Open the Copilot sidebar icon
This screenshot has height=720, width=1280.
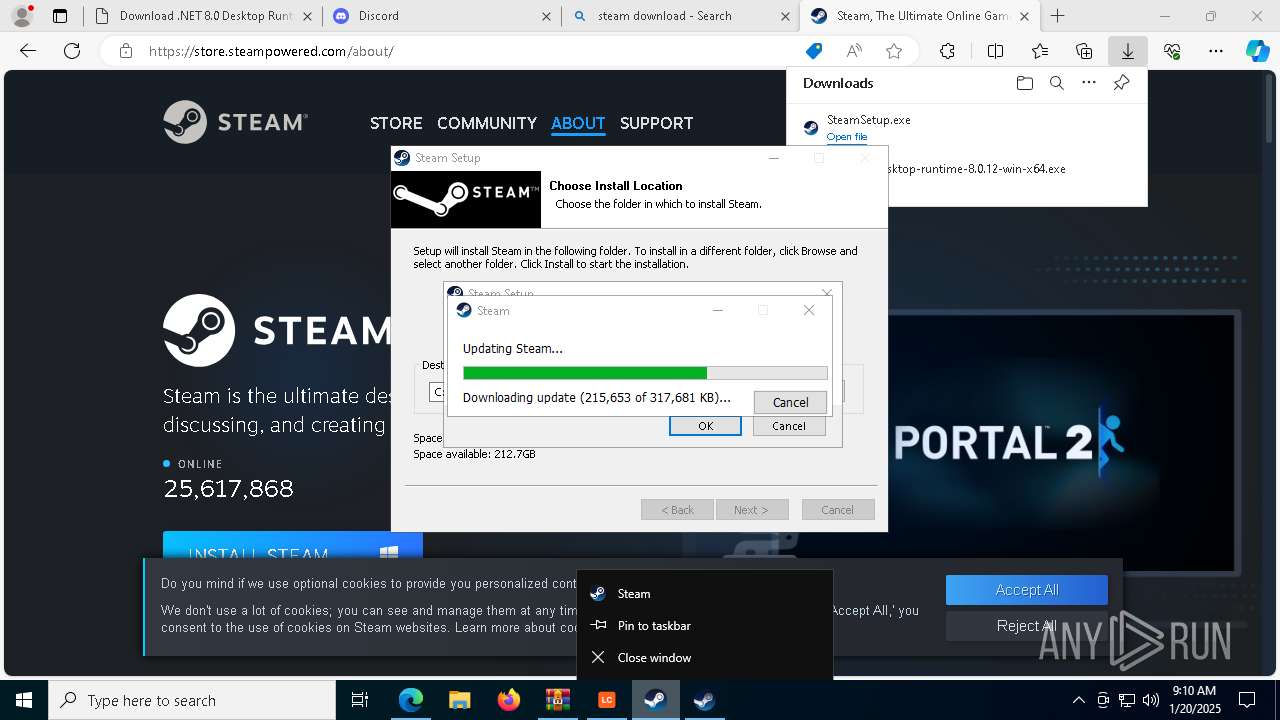(x=1257, y=51)
